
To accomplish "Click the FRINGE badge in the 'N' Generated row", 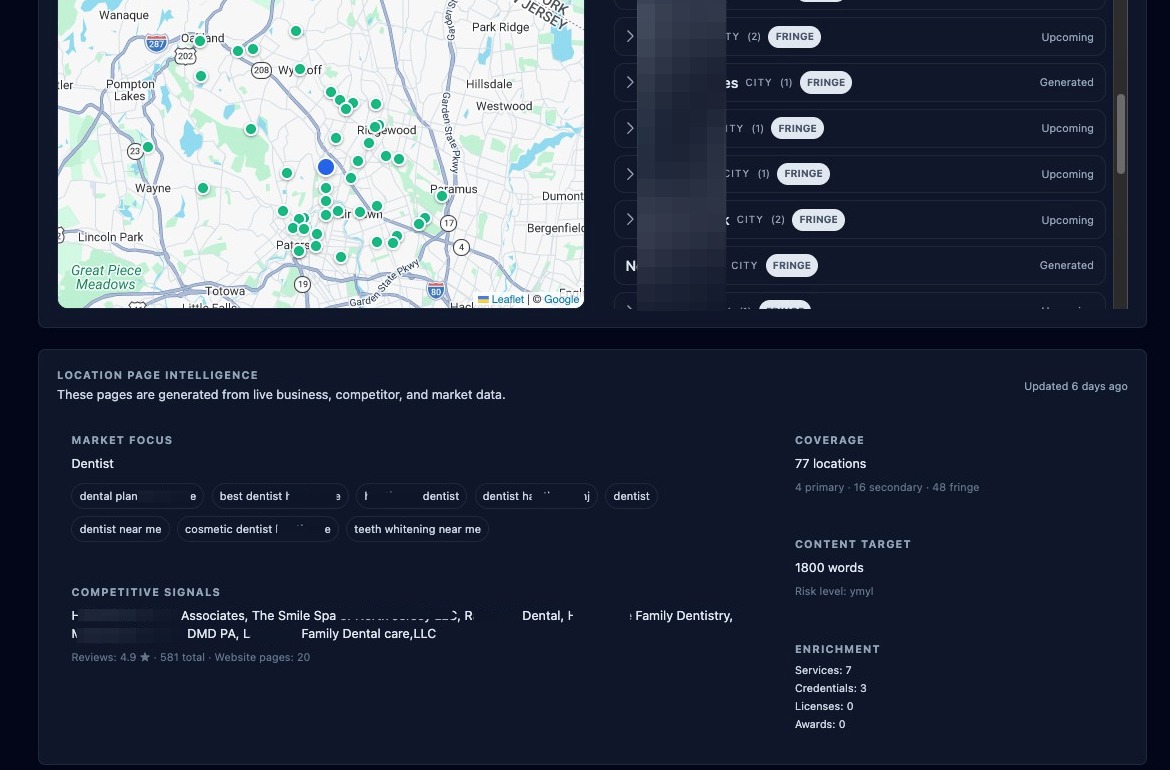I will [x=791, y=266].
